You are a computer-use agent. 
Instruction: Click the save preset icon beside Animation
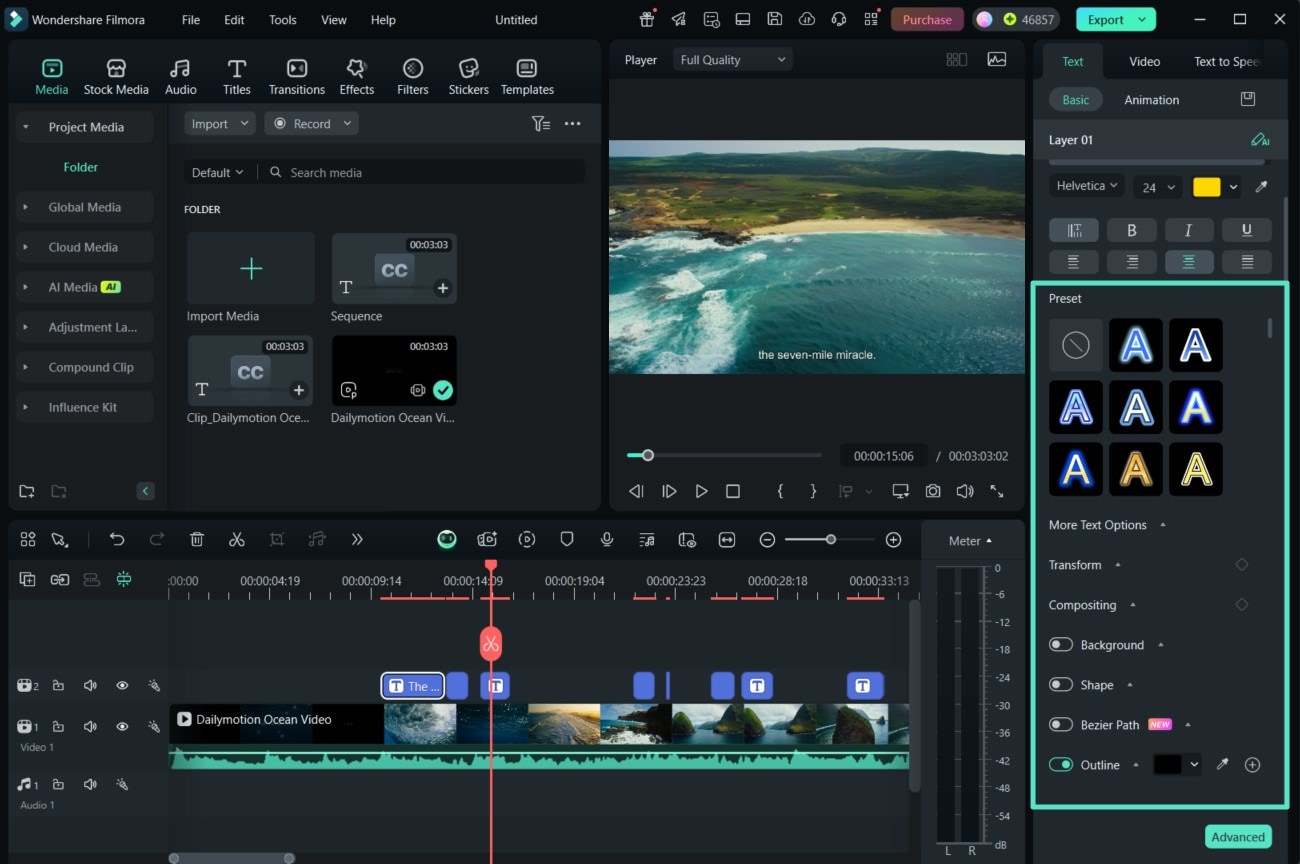[x=1247, y=99]
